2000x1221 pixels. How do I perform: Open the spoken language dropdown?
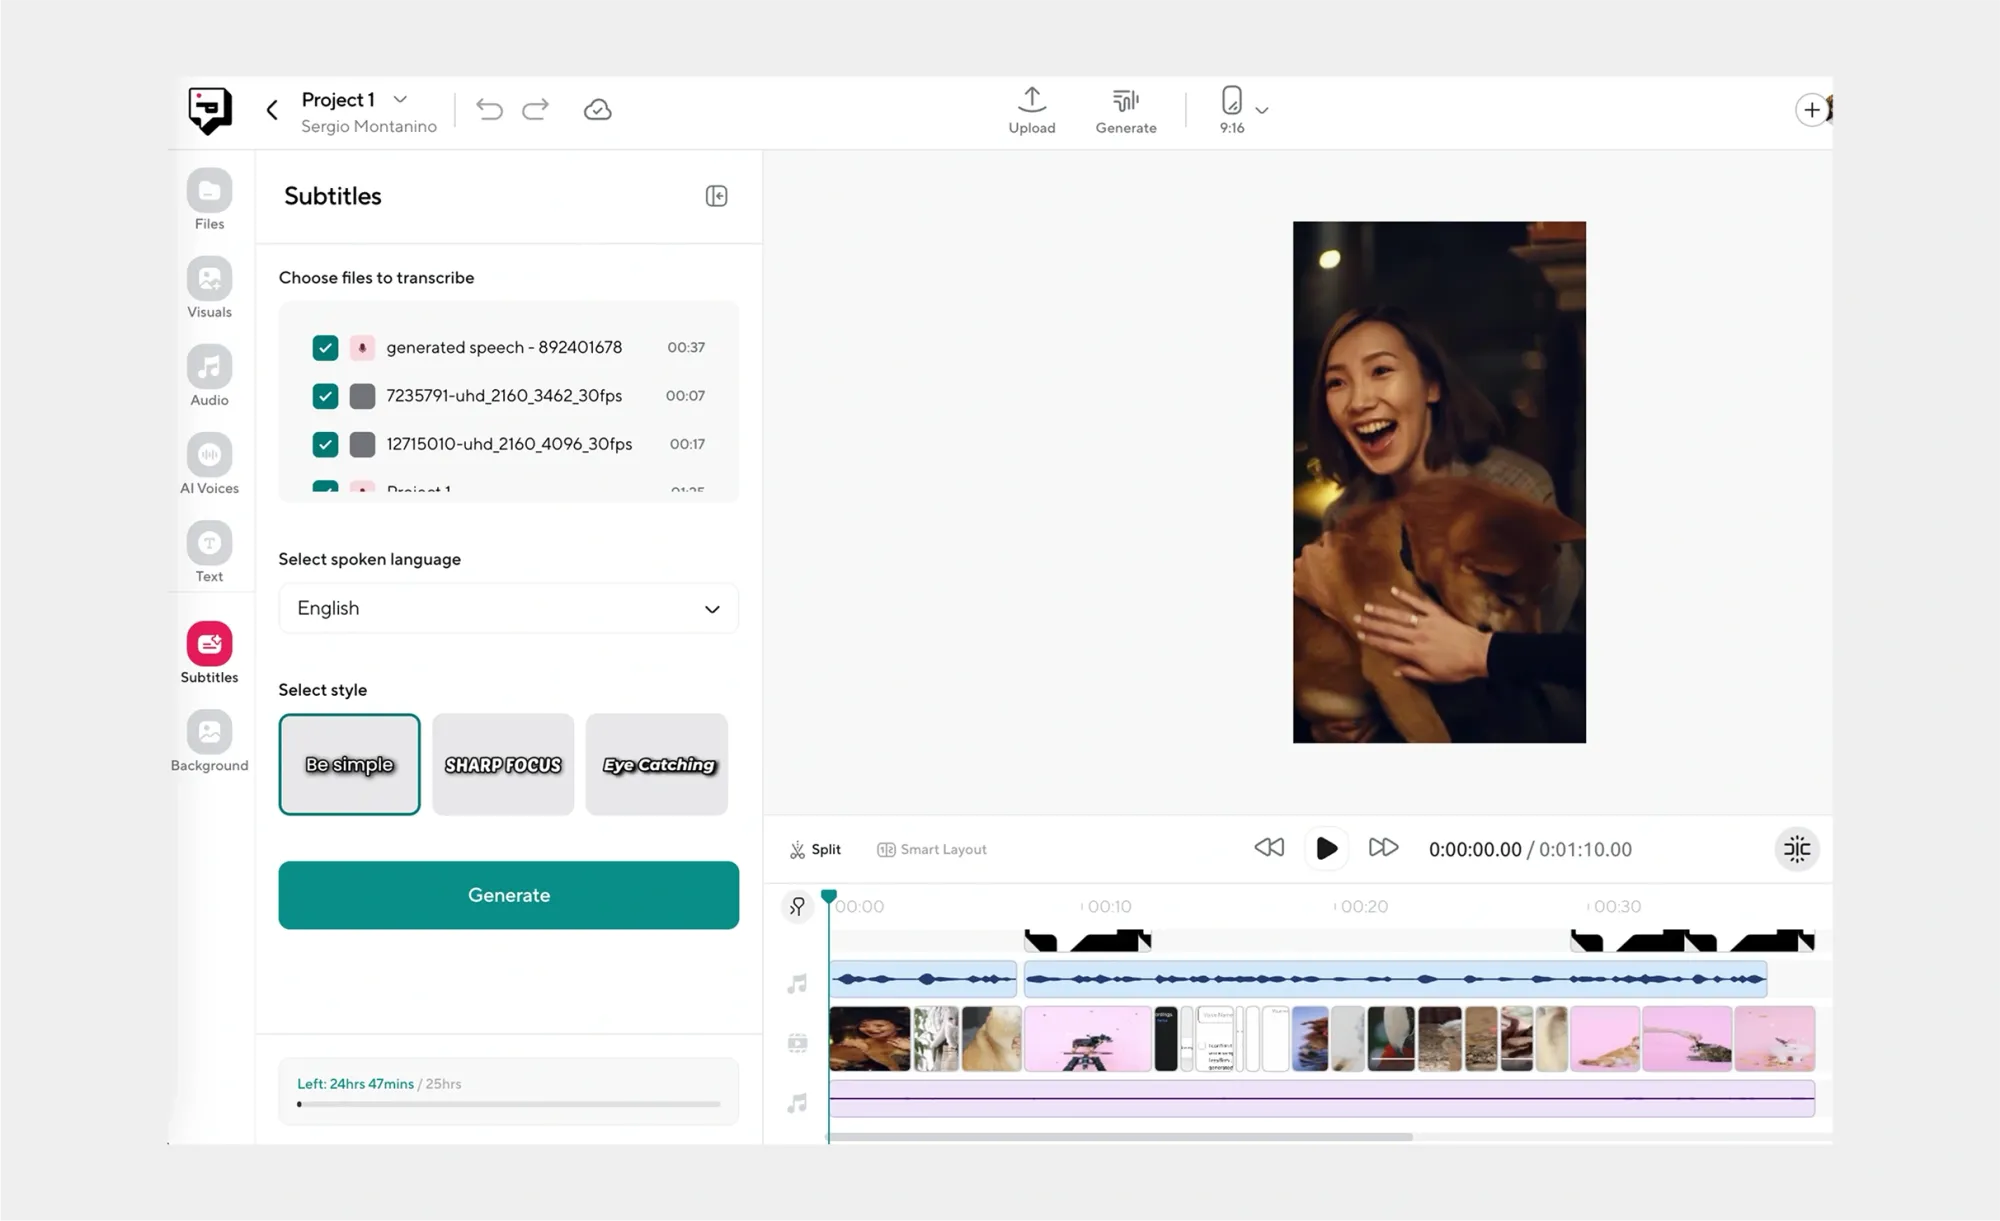(508, 608)
